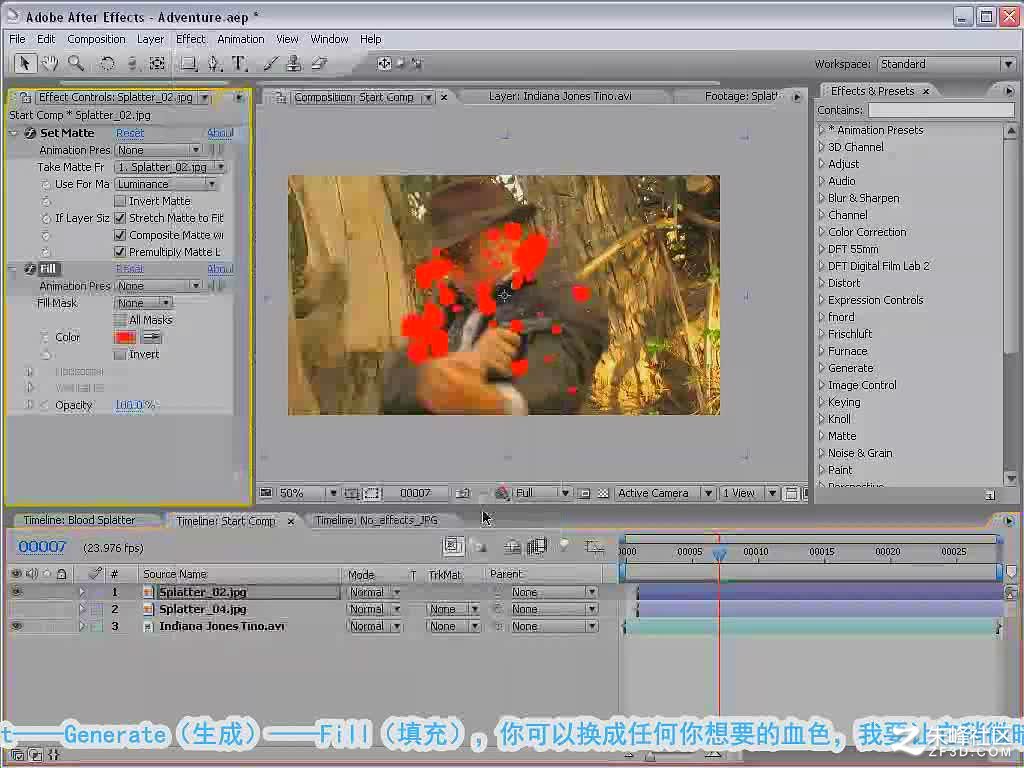Viewport: 1024px width, 768px height.
Task: Uncheck Stretch Matte to Fit
Action: point(120,218)
